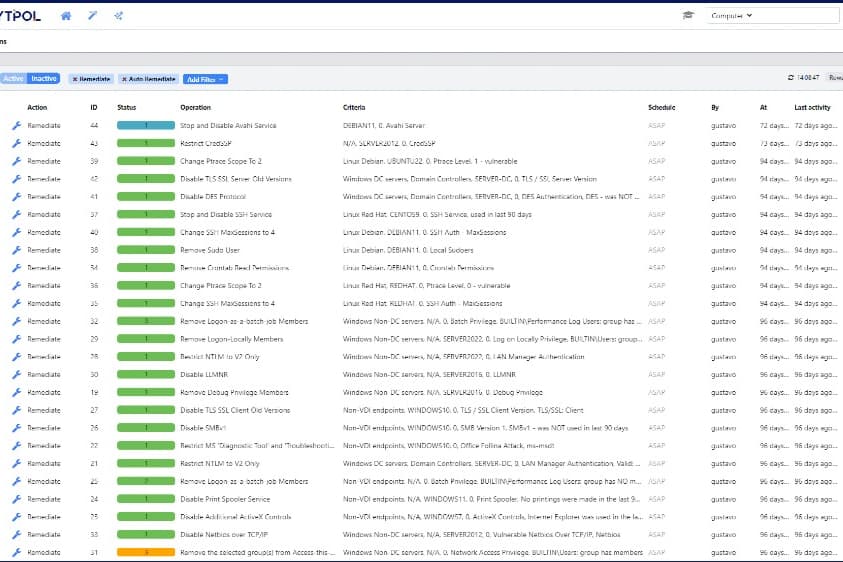Click the orange status bar in ID 31 row
This screenshot has width=843, height=562.
click(x=146, y=552)
